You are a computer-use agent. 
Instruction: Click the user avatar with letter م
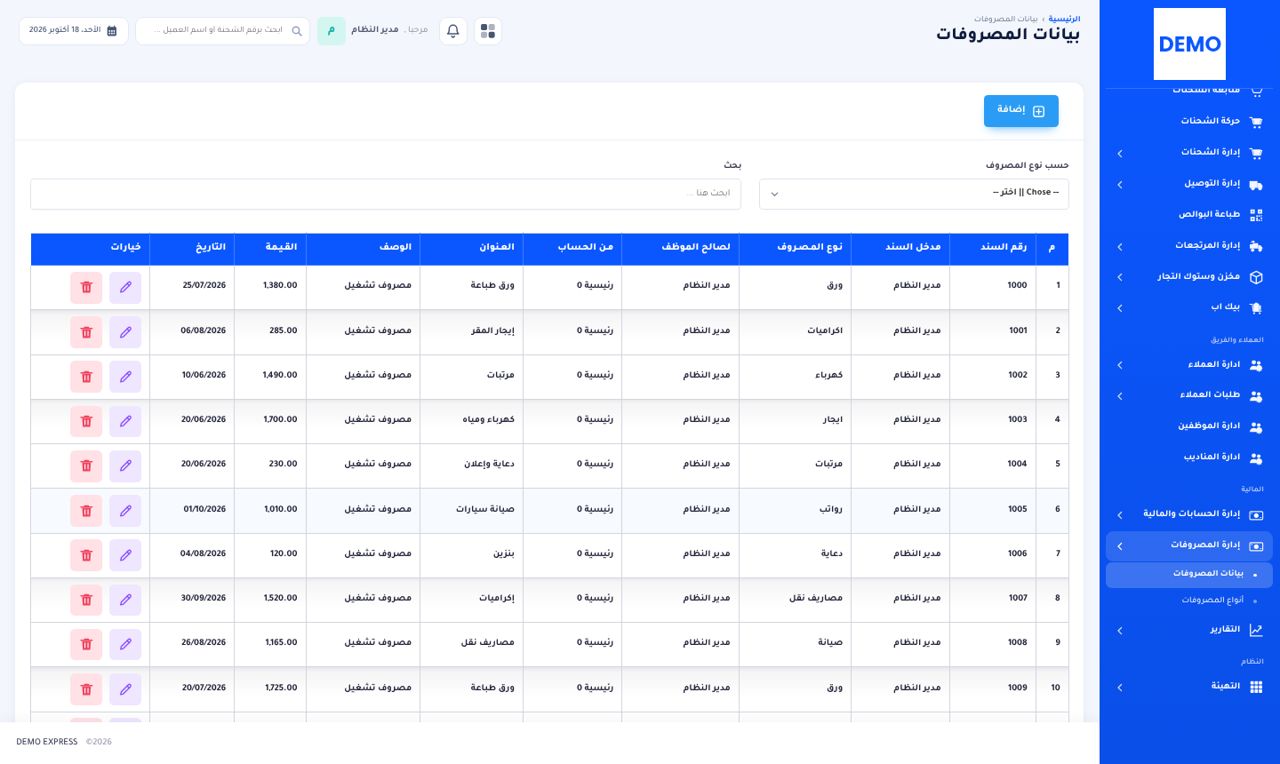(331, 31)
